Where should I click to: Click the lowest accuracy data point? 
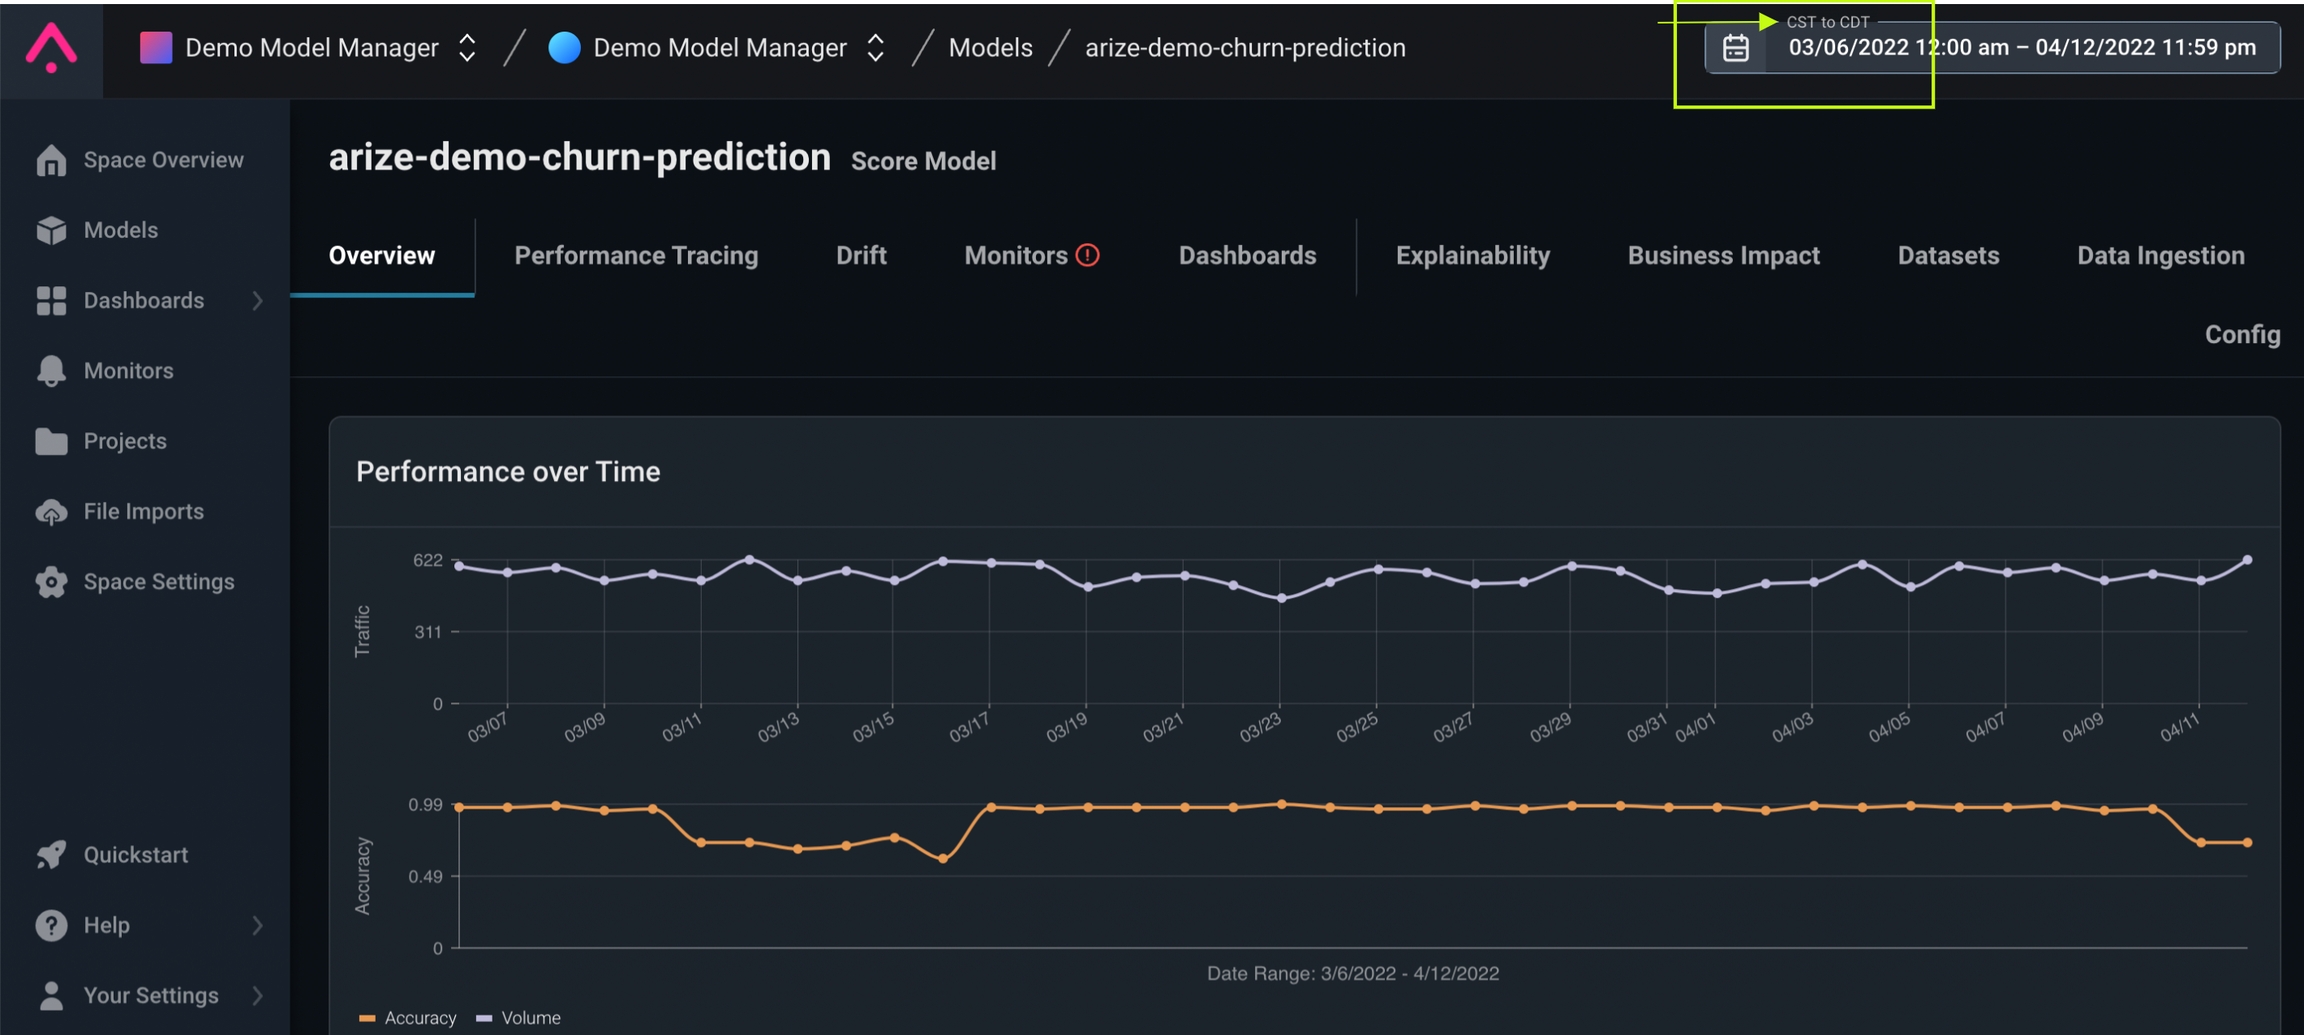tap(943, 859)
